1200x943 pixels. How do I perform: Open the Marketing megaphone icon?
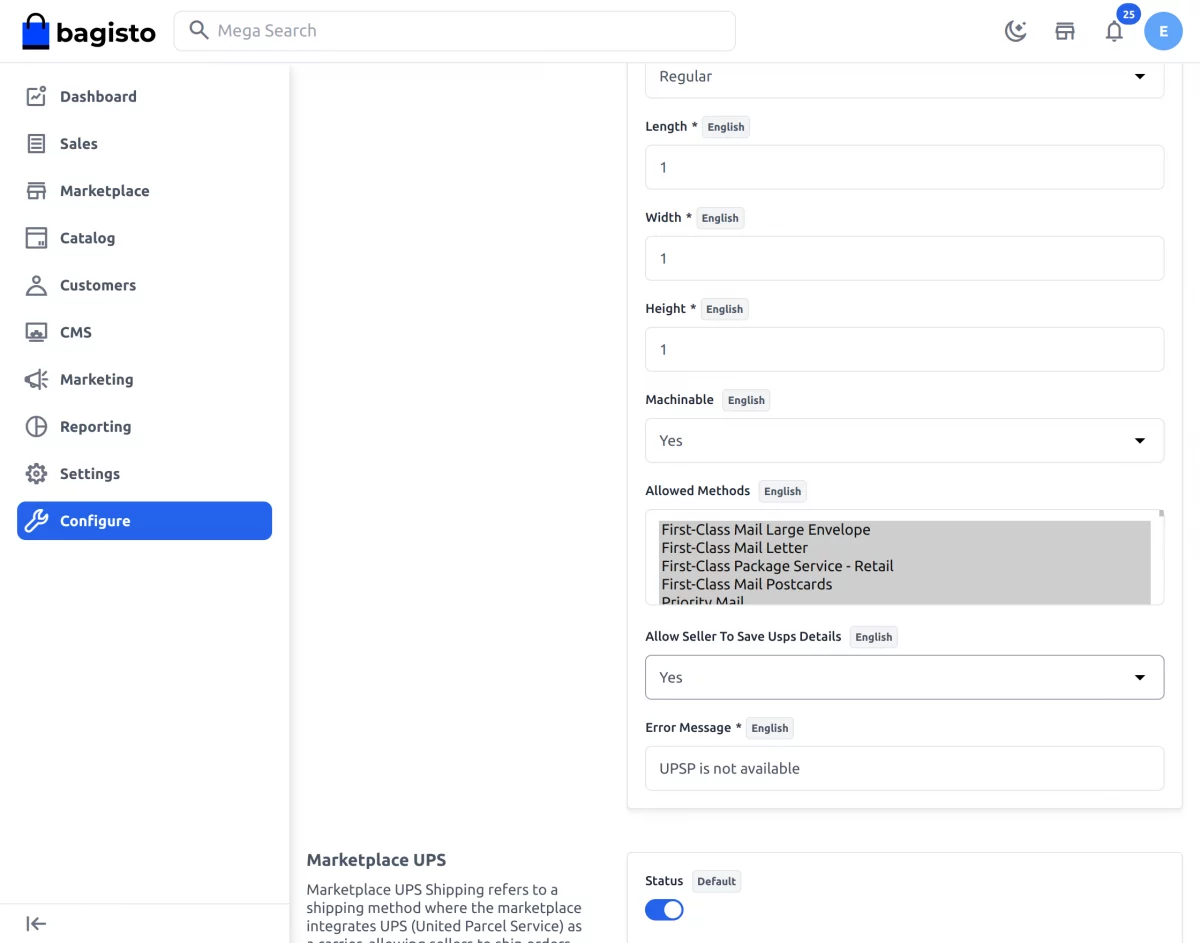[x=36, y=379]
